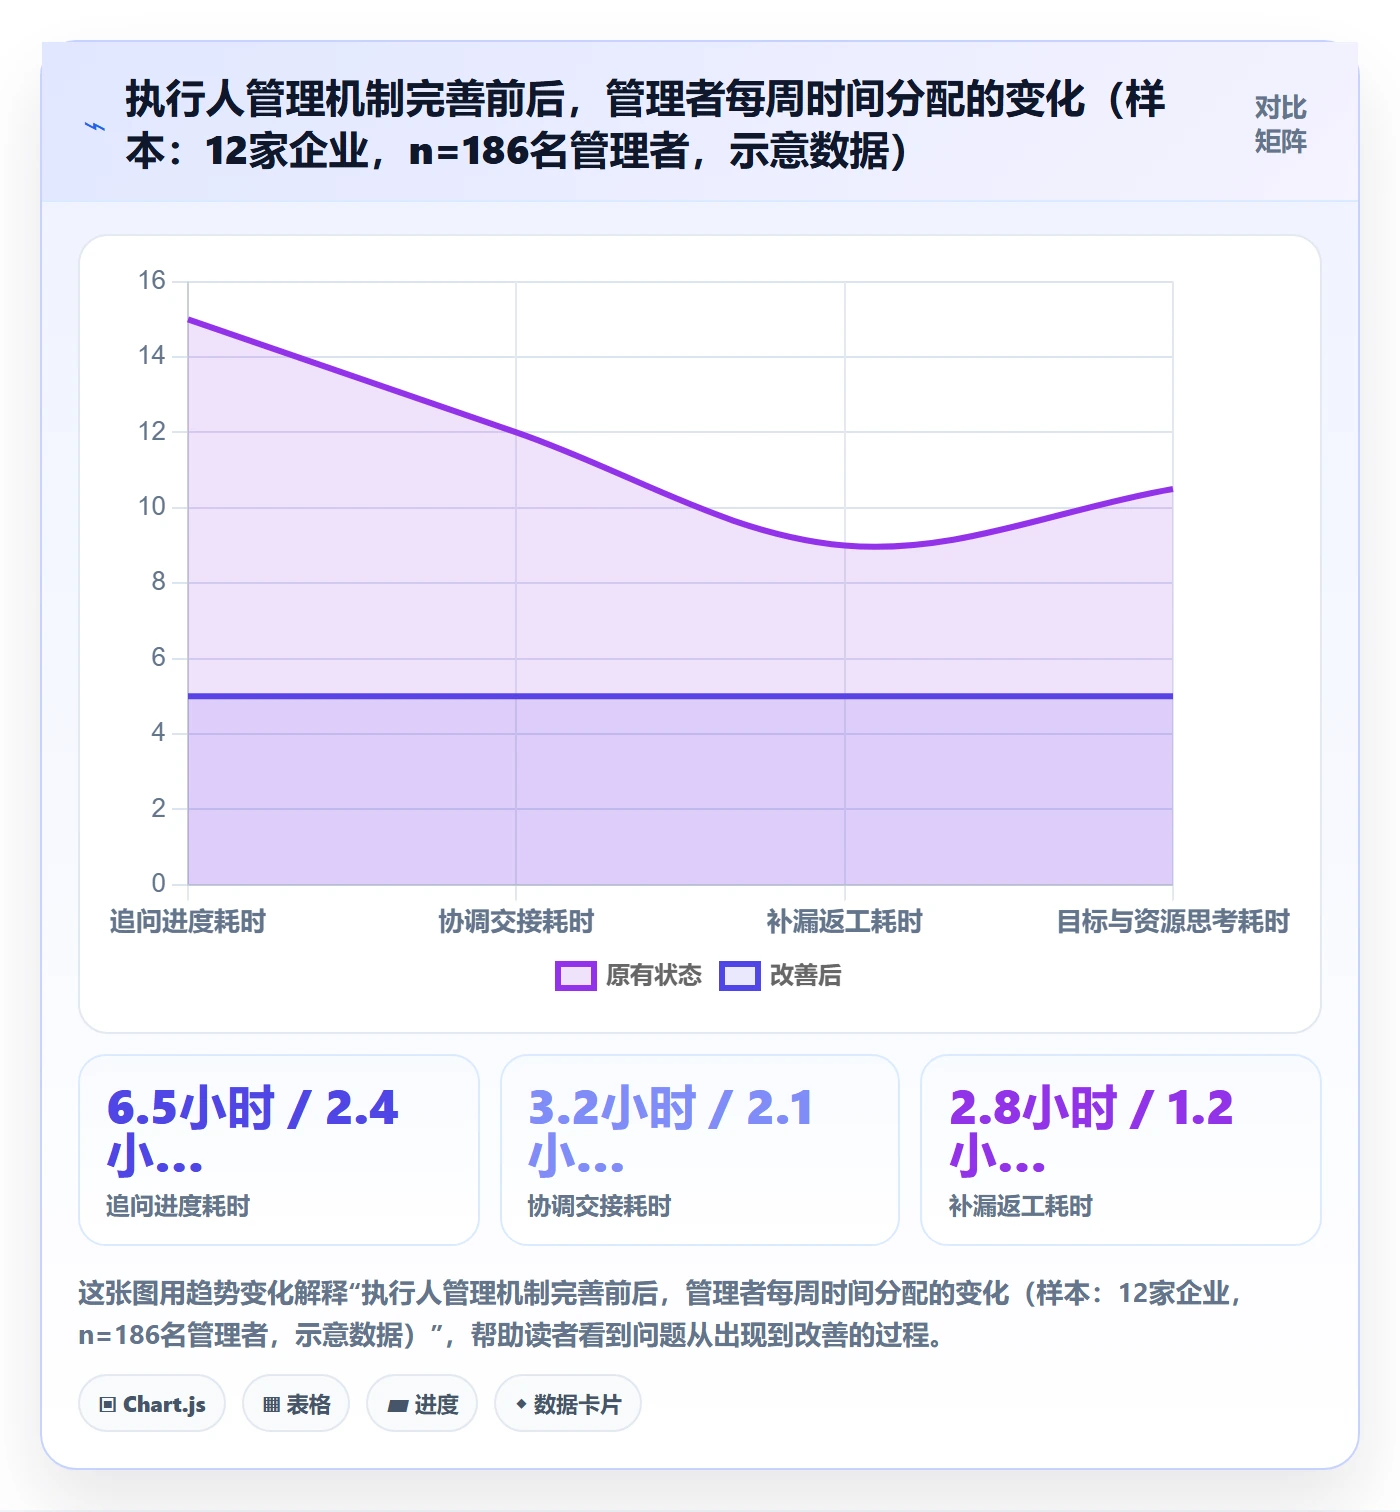Click the lightning bolt icon beside the title
Screen dimensions: 1400x1512
[x=95, y=126]
